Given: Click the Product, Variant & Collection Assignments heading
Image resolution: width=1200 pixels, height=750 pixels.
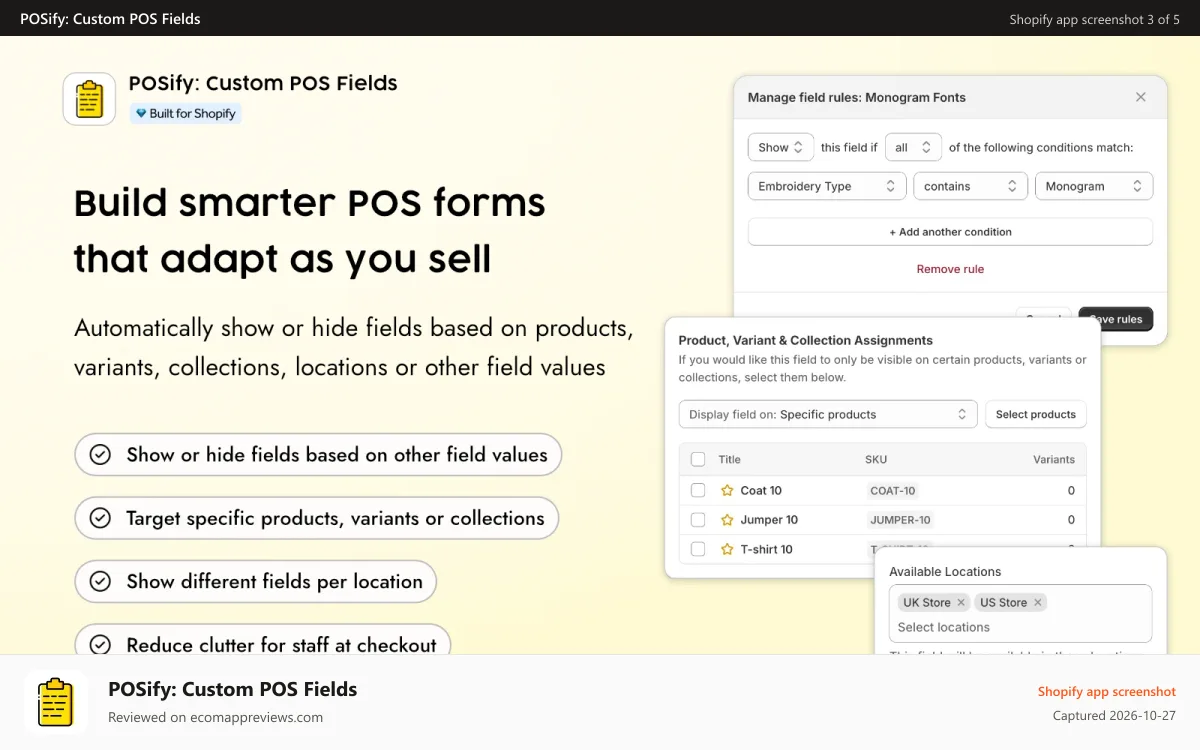Looking at the screenshot, I should click(x=805, y=340).
